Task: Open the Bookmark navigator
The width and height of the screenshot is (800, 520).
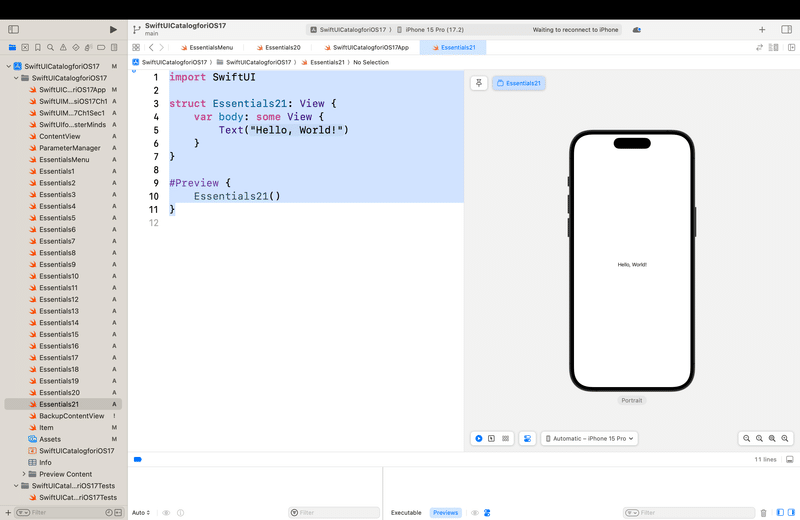Action: [x=38, y=47]
